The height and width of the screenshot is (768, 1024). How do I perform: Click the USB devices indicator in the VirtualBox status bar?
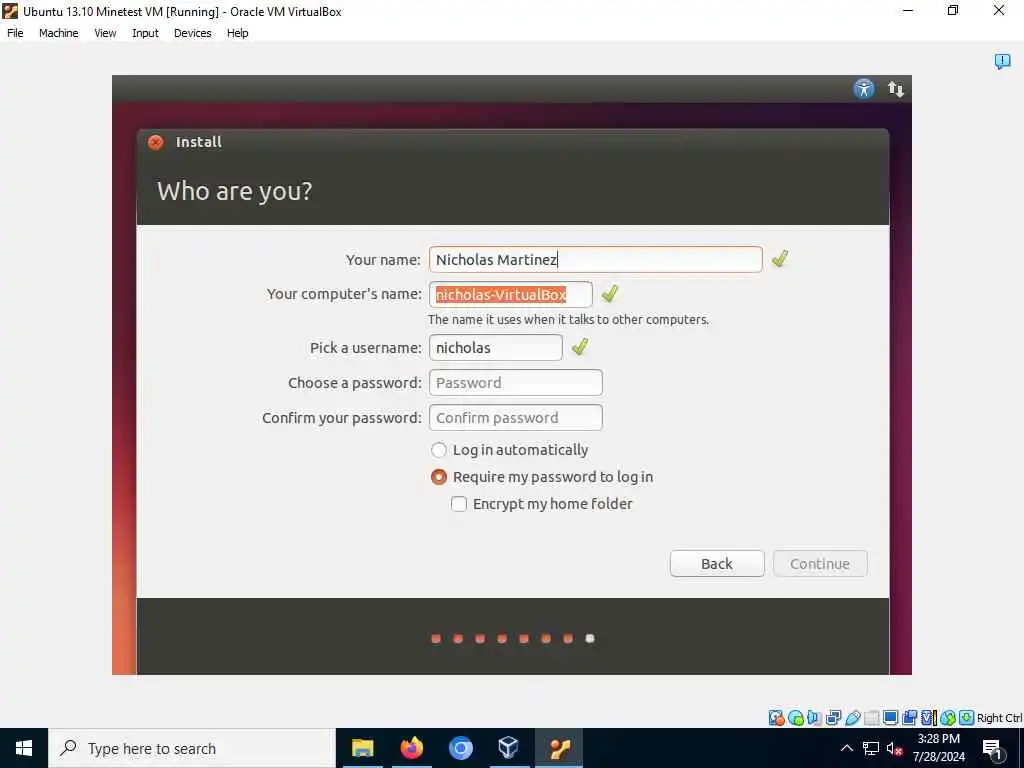[853, 718]
